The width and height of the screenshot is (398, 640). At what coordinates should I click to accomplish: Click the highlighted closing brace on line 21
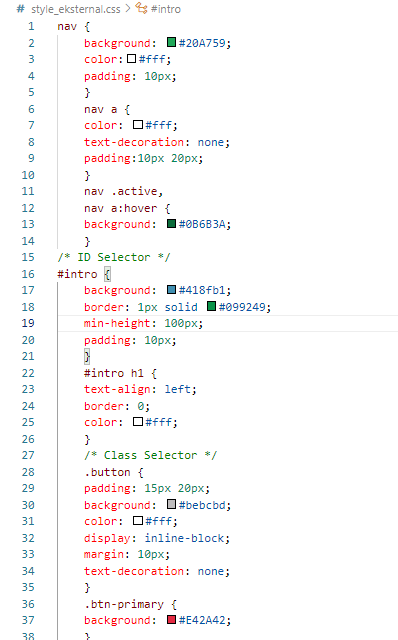click(87, 356)
